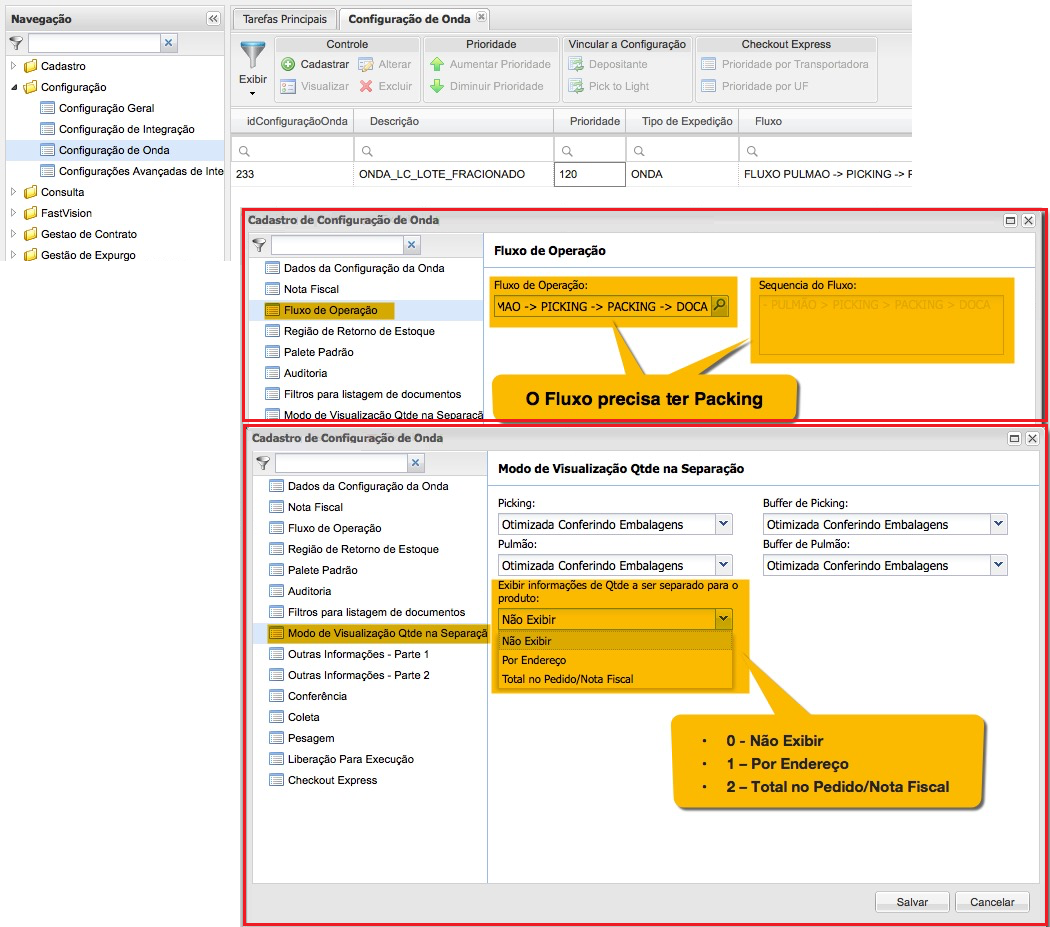Clear filter in upper Cadastro dialog

tap(412, 245)
